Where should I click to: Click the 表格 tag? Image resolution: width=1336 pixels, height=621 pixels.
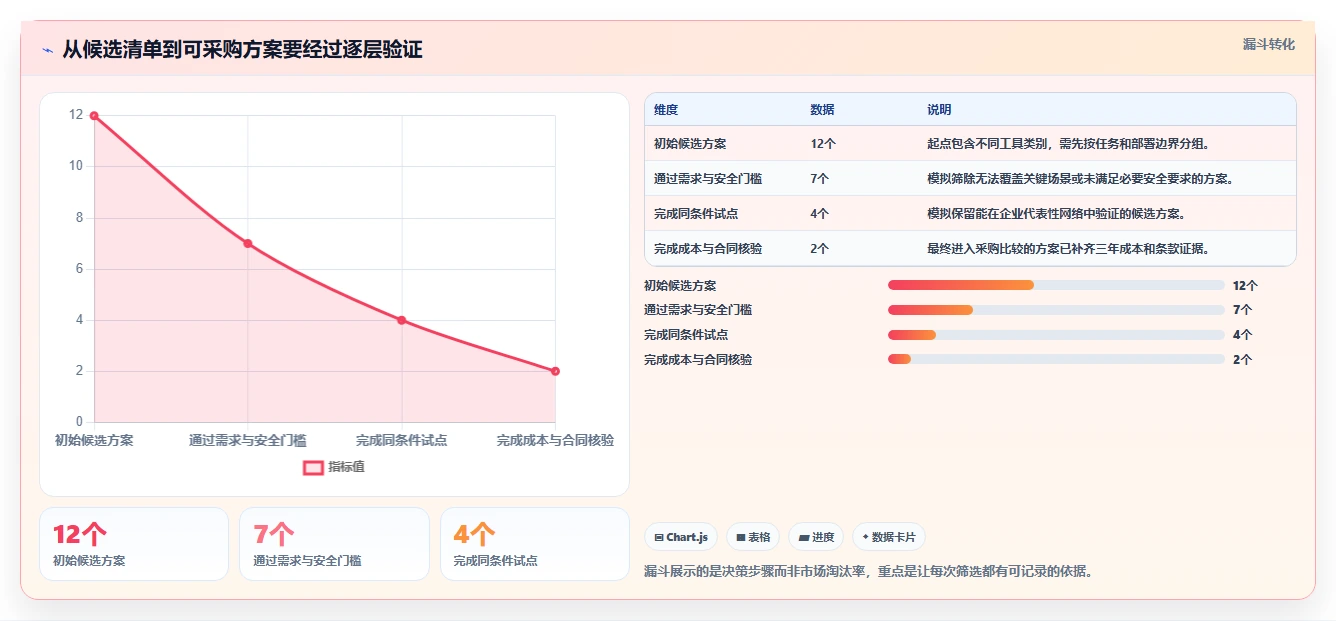(753, 537)
